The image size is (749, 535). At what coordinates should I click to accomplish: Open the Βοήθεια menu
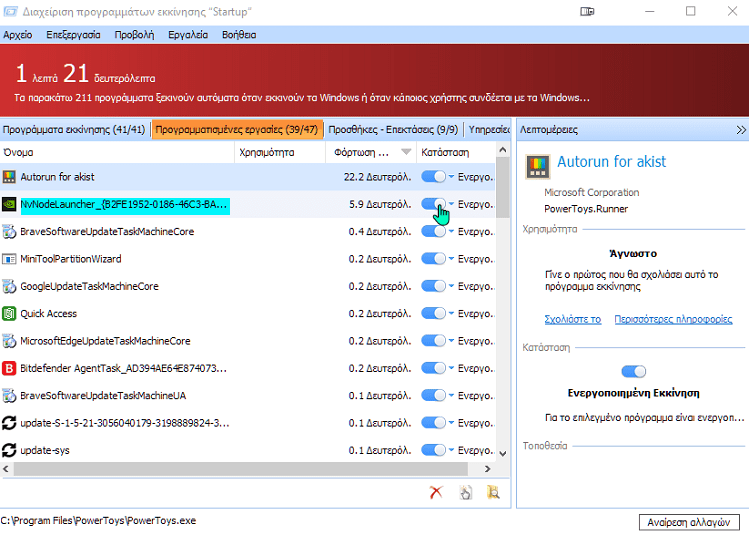[x=239, y=35]
